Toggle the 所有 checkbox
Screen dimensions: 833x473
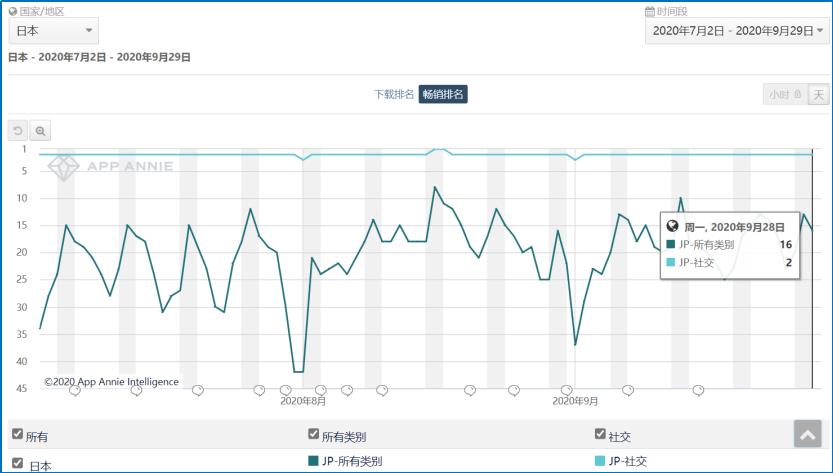point(17,434)
